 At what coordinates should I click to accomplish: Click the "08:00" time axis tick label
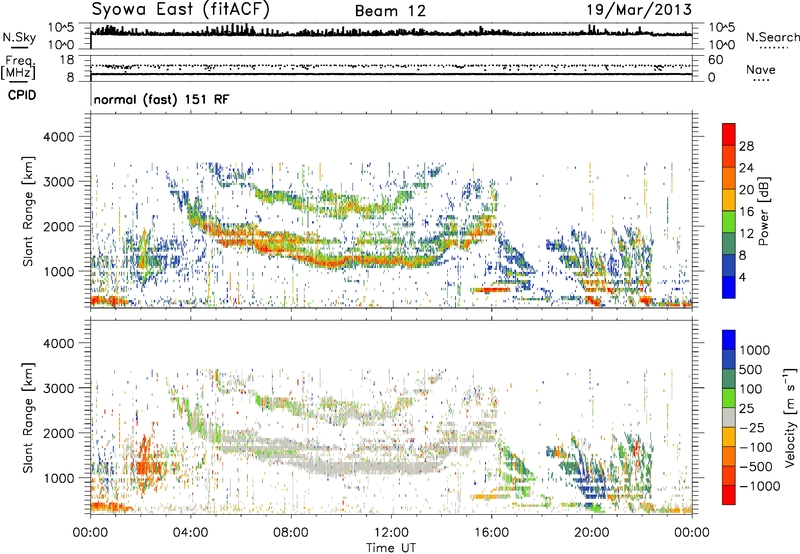291,533
